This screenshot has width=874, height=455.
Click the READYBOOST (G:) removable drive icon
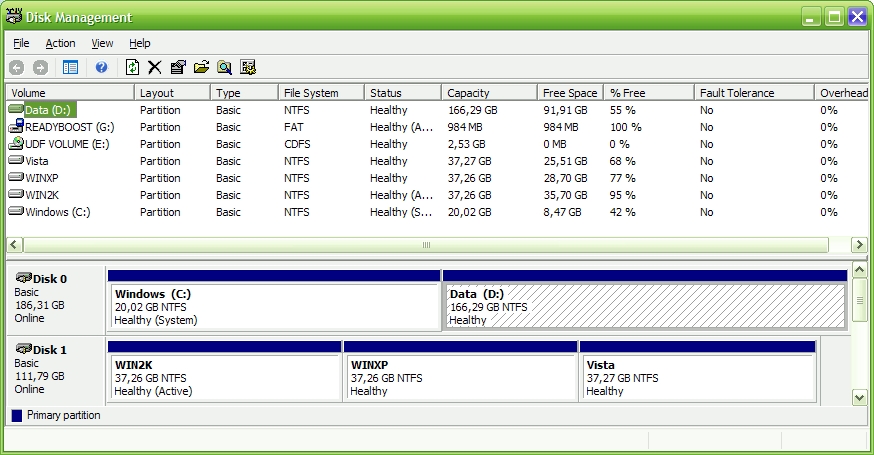pyautogui.click(x=16, y=126)
